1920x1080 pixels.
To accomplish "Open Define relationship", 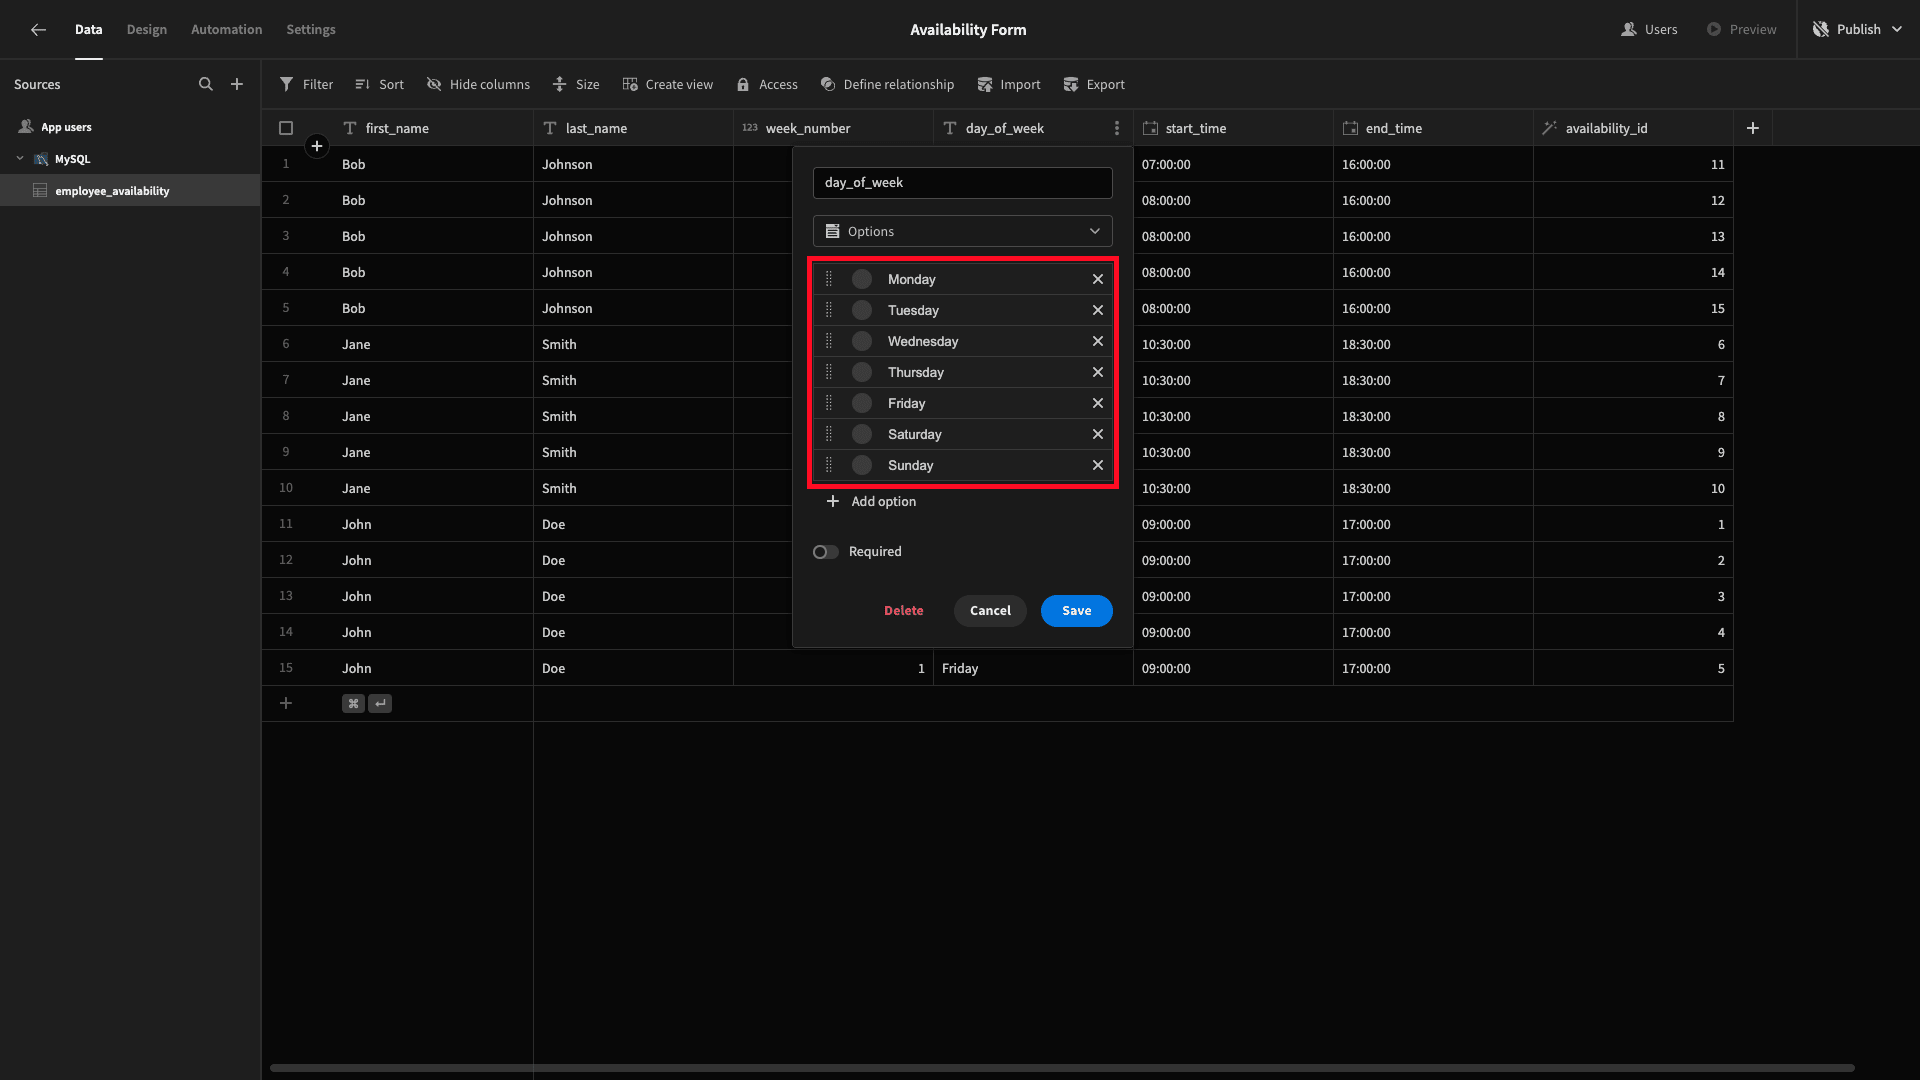I will pos(887,85).
